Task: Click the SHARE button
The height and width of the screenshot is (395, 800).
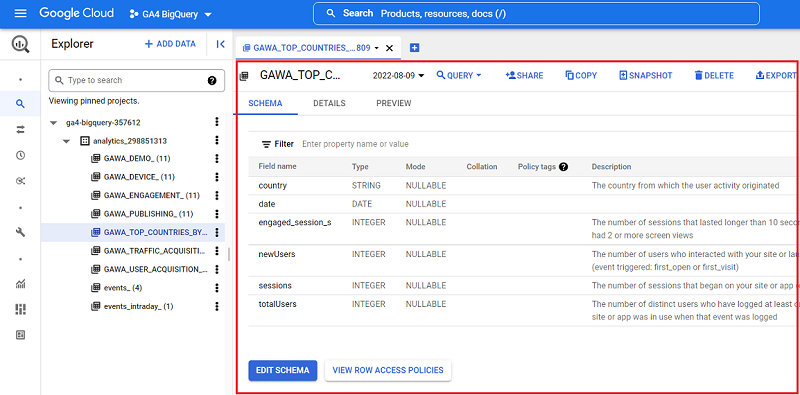Action: click(x=524, y=75)
